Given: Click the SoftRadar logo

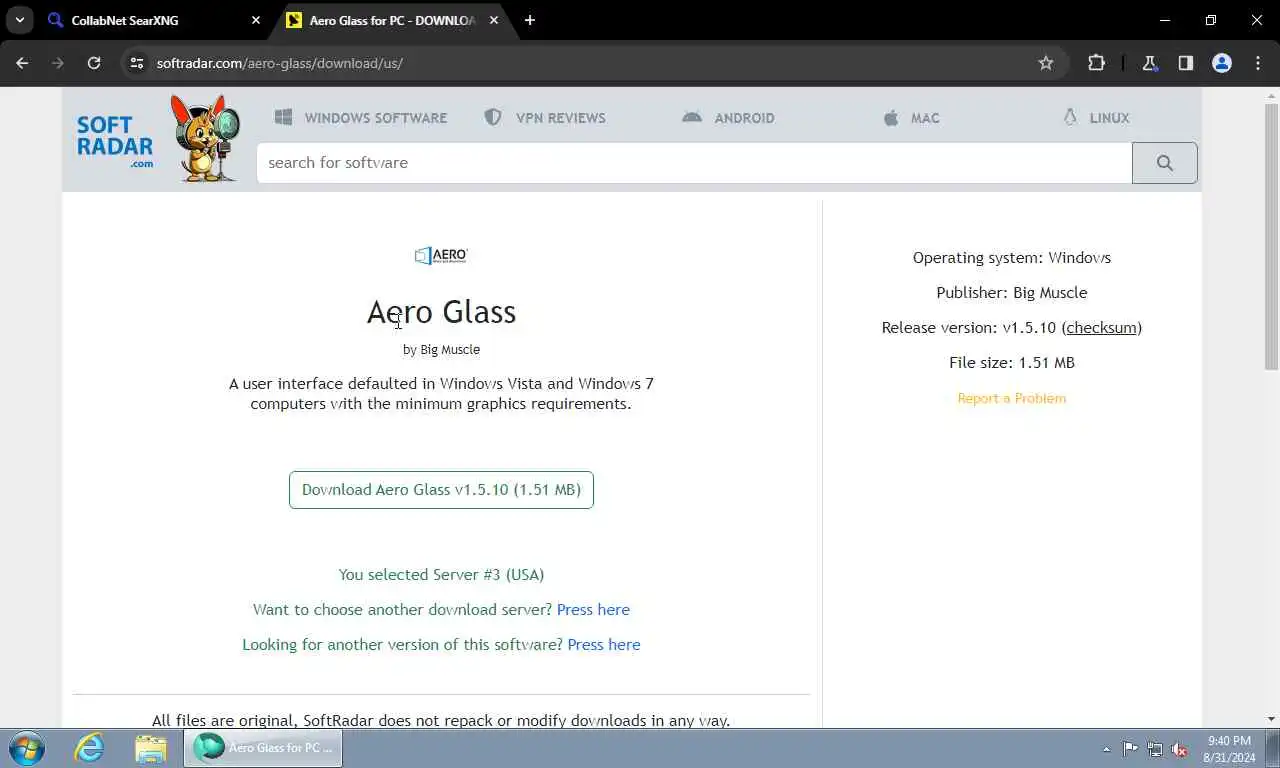Looking at the screenshot, I should 114,140.
